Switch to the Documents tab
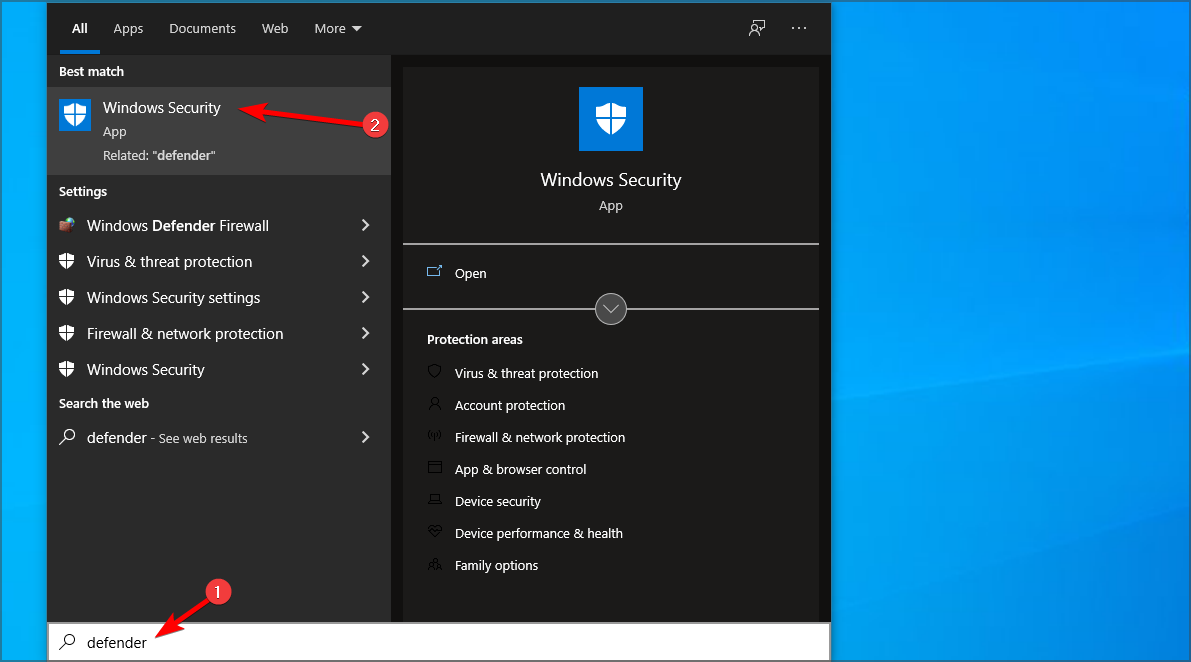The width and height of the screenshot is (1191, 662). [x=203, y=29]
